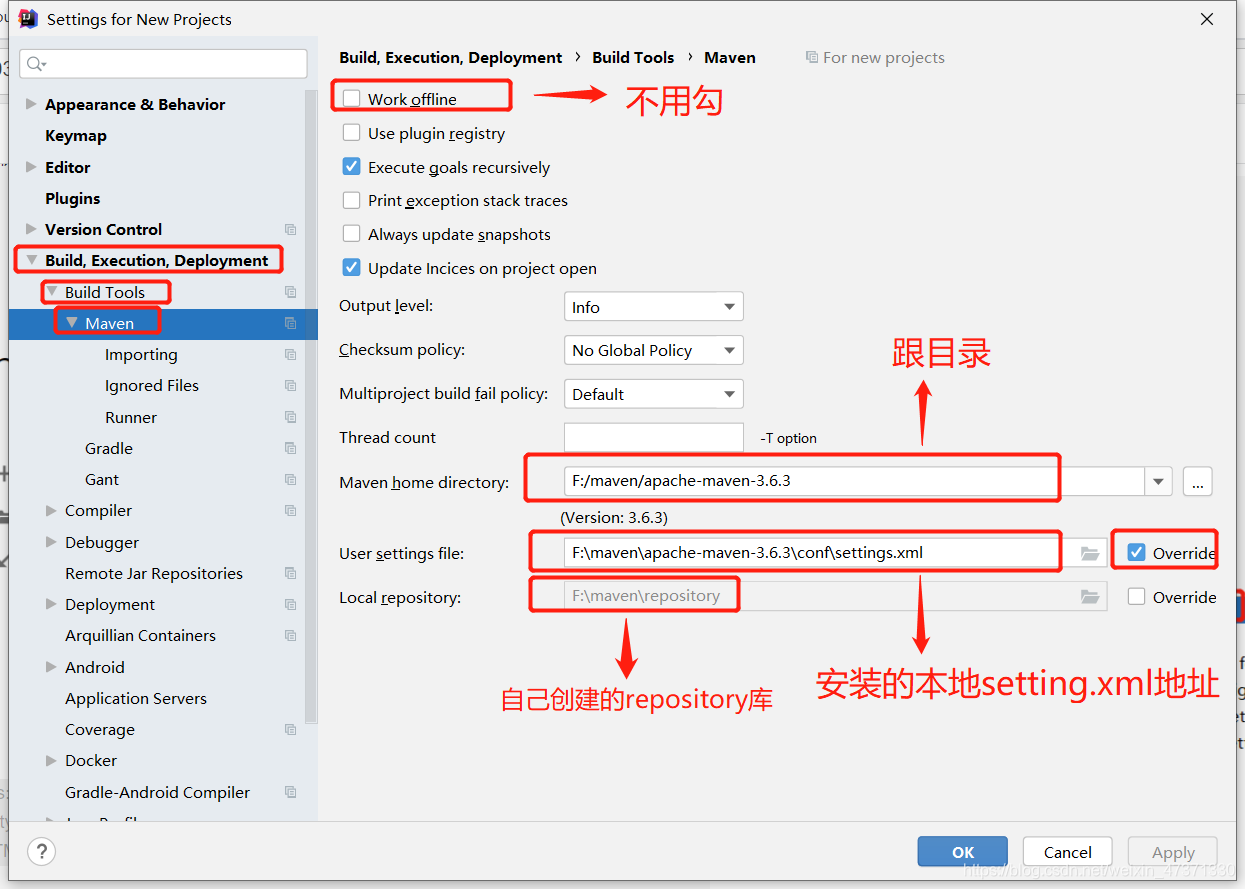Uncheck Override for User settings file
The image size is (1245, 889).
pos(1136,552)
